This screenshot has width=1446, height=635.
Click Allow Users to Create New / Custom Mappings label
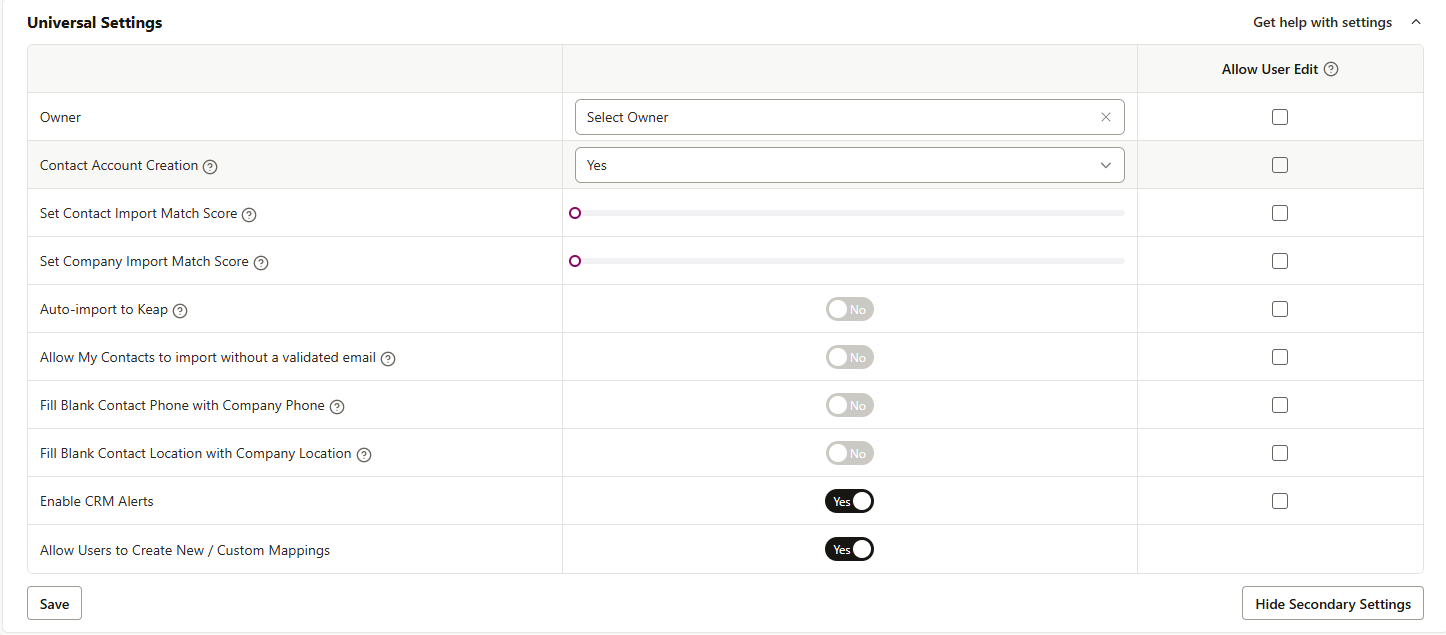click(x=185, y=550)
